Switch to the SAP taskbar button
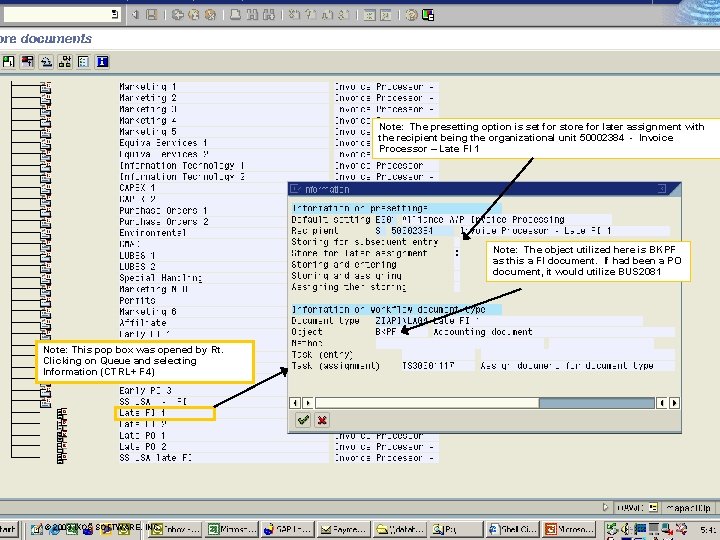 pyautogui.click(x=287, y=529)
